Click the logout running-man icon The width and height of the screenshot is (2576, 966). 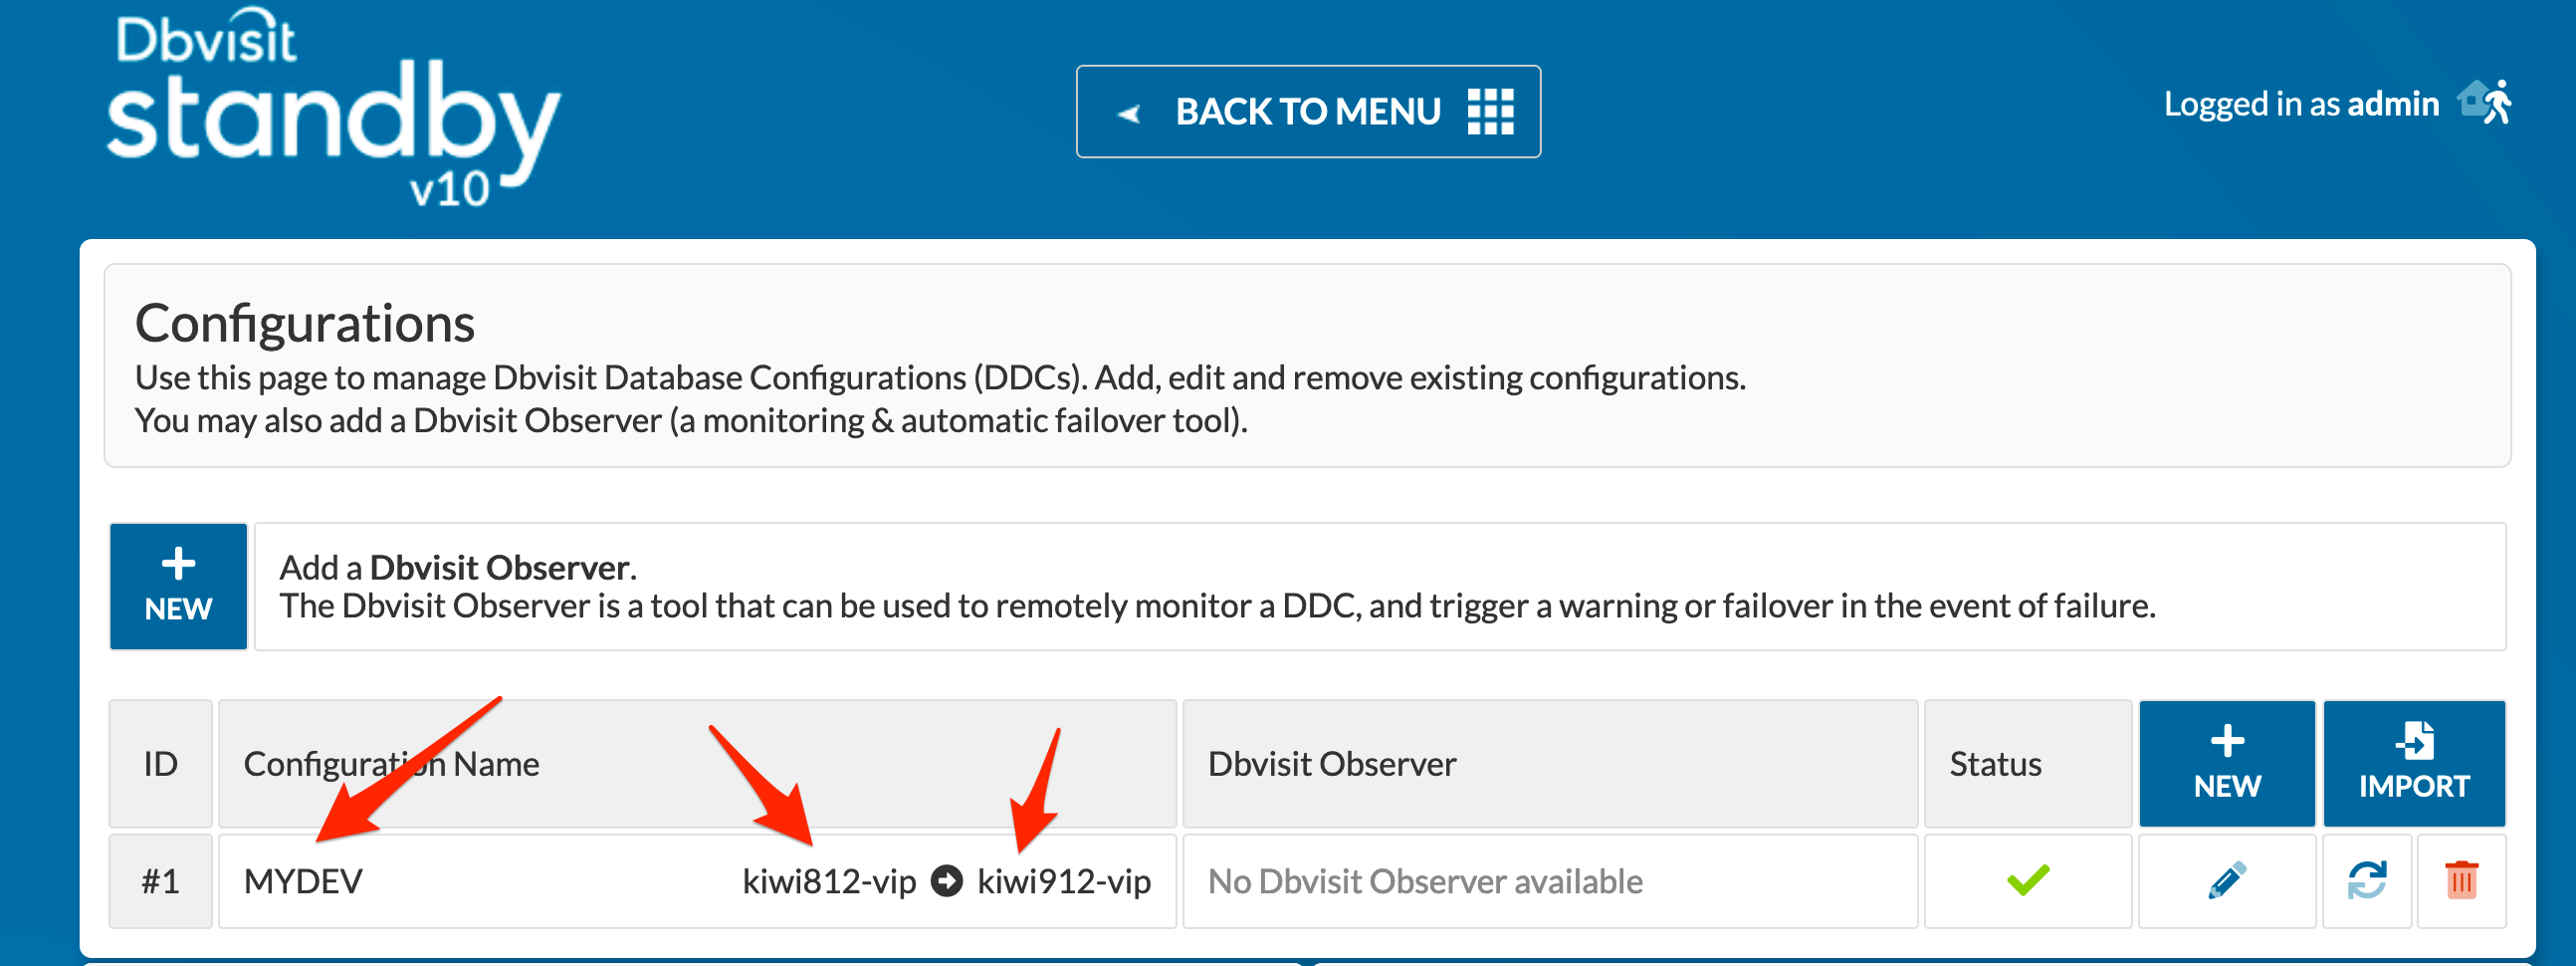2486,102
